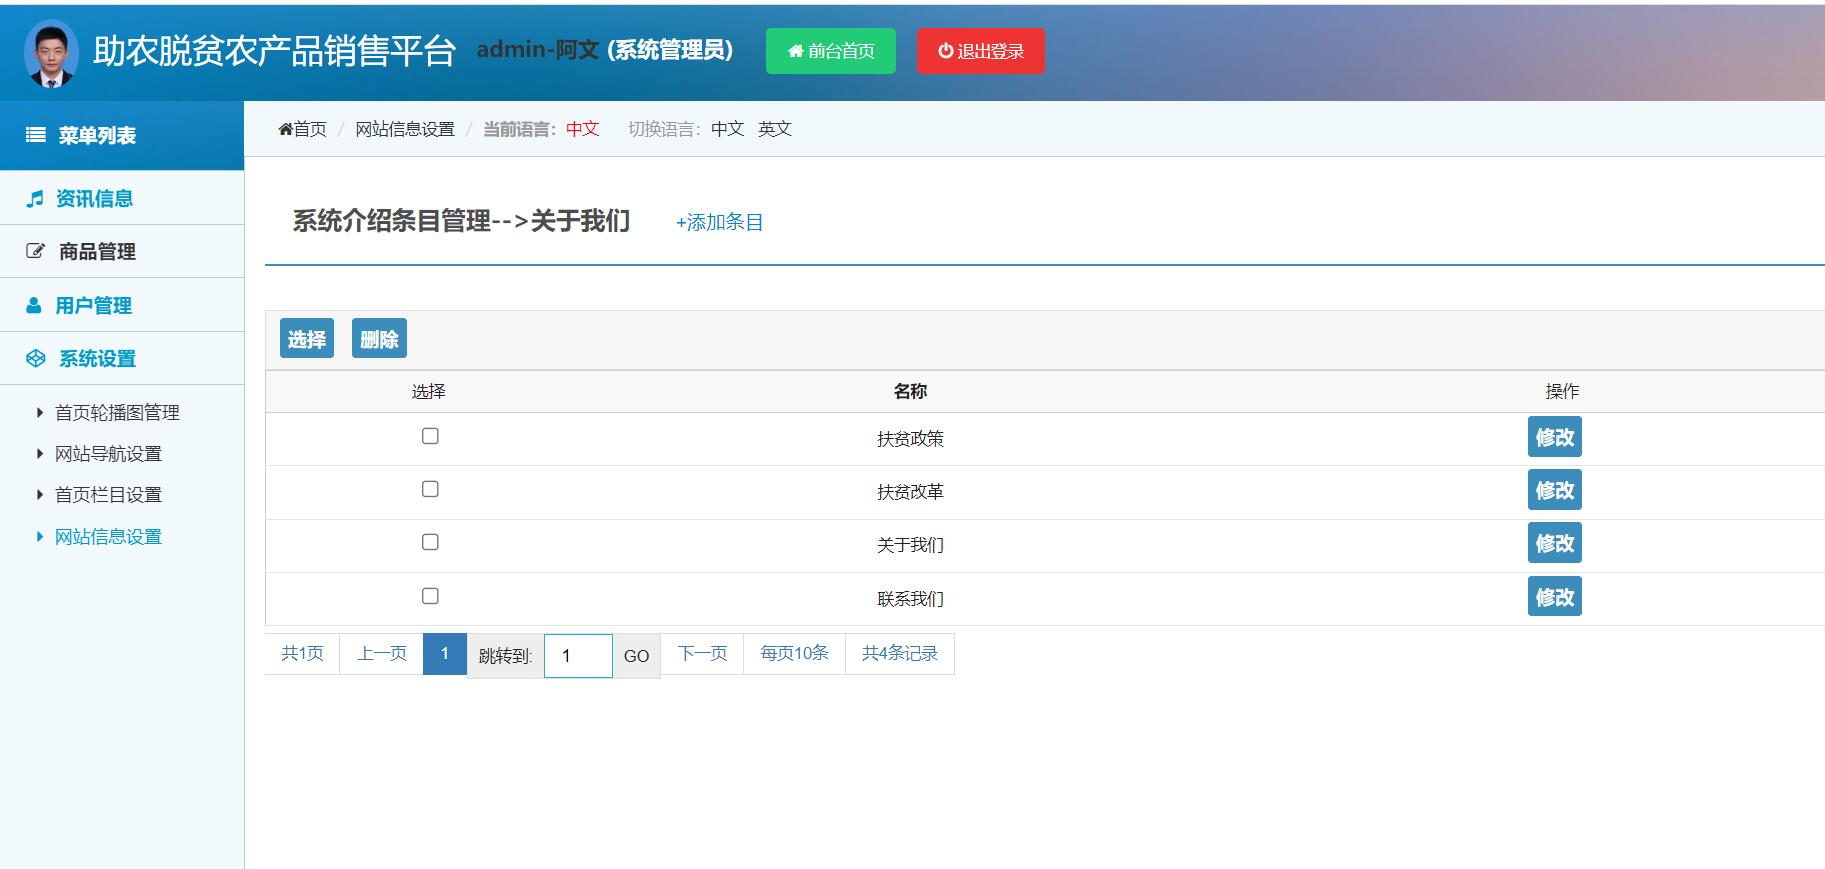The width and height of the screenshot is (1825, 869).
Task: Open 首页轮播图管理 submenu item
Action: click(117, 413)
